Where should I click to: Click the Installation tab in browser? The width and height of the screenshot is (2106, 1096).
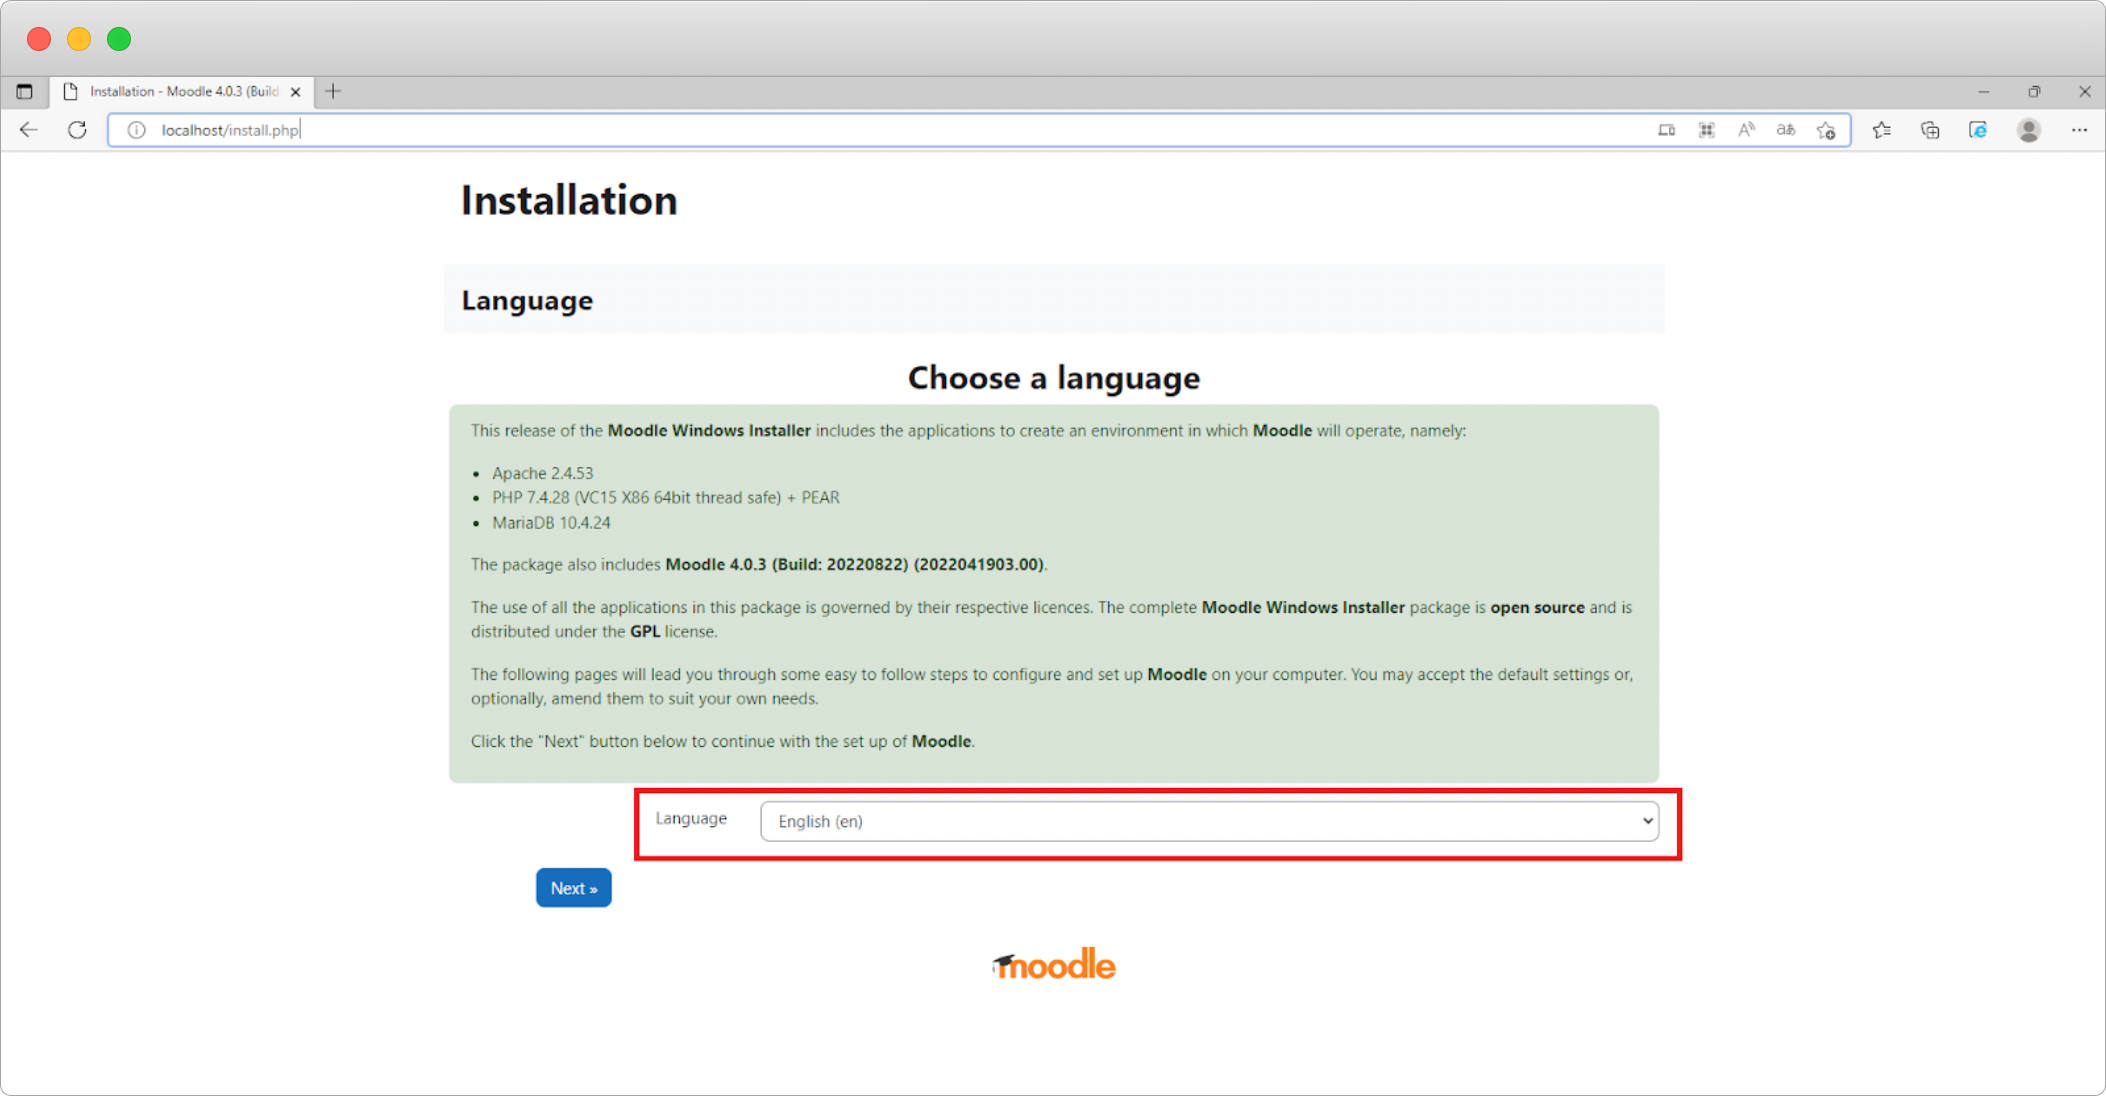coord(181,91)
